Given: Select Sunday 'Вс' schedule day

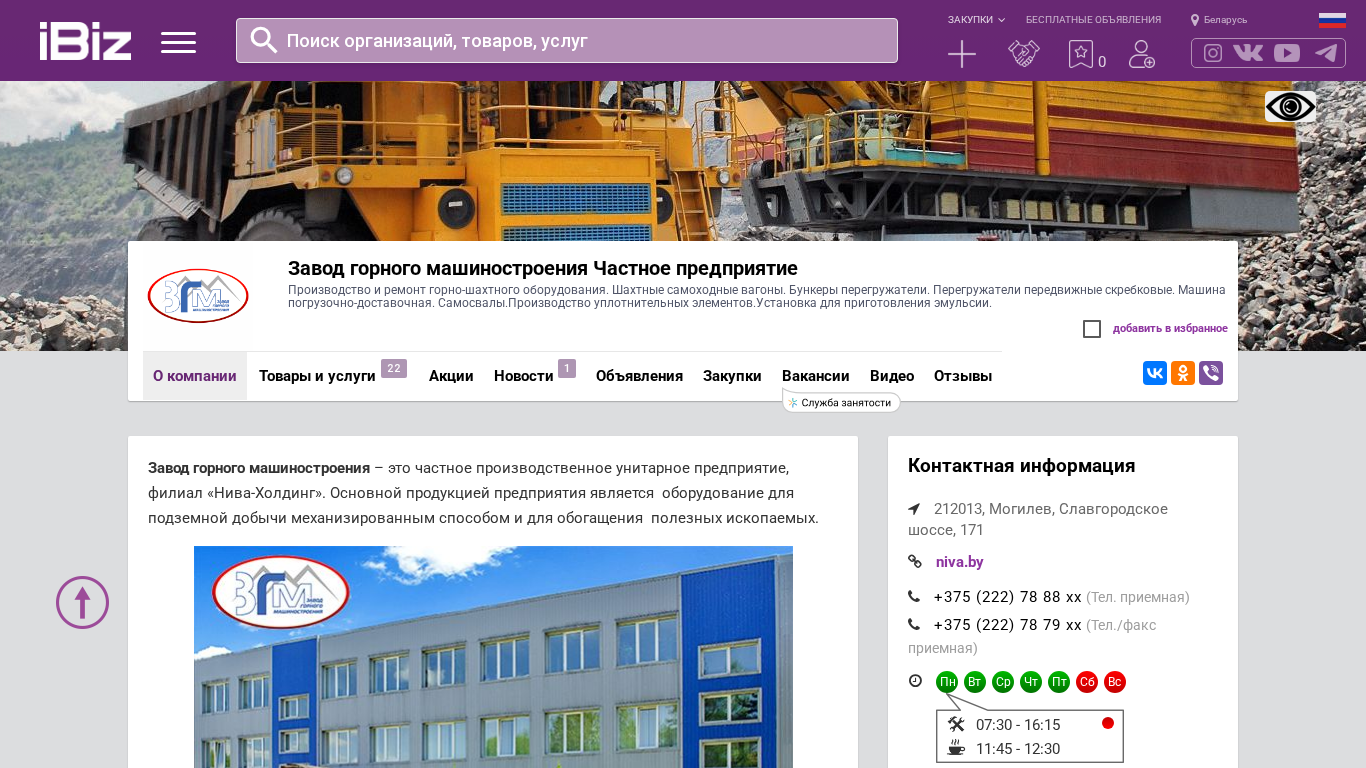Looking at the screenshot, I should [x=1115, y=682].
